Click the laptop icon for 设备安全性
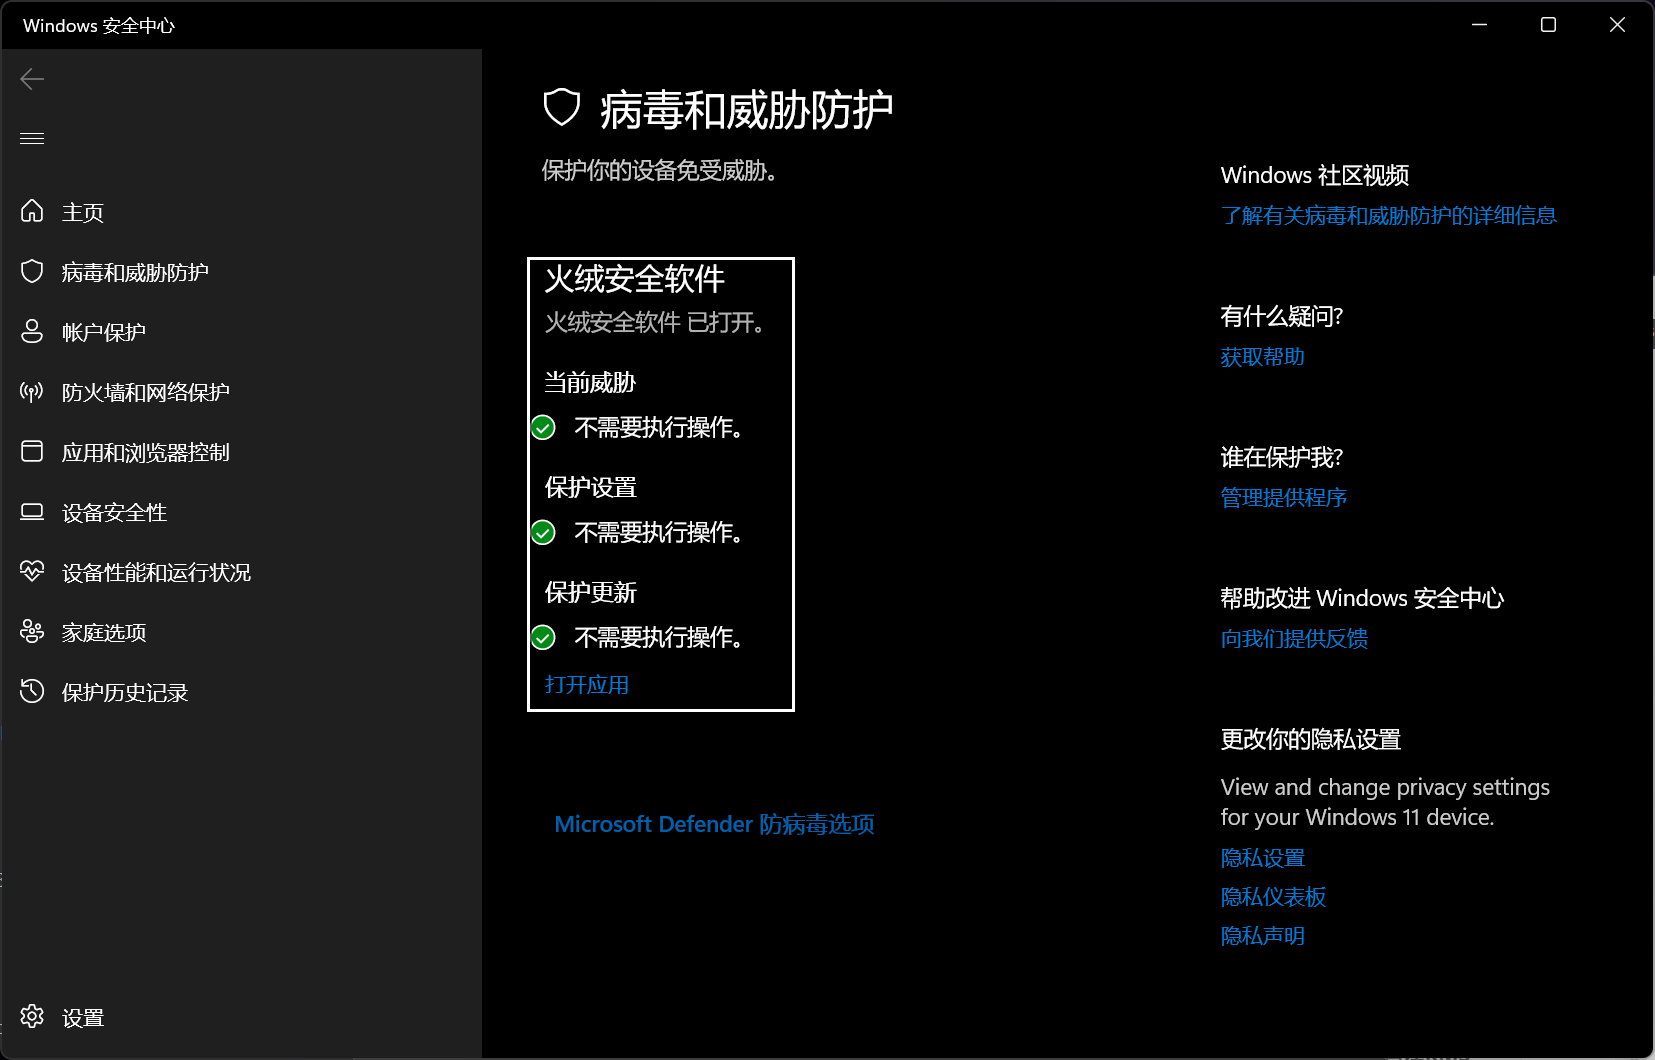The width and height of the screenshot is (1655, 1060). (x=32, y=511)
